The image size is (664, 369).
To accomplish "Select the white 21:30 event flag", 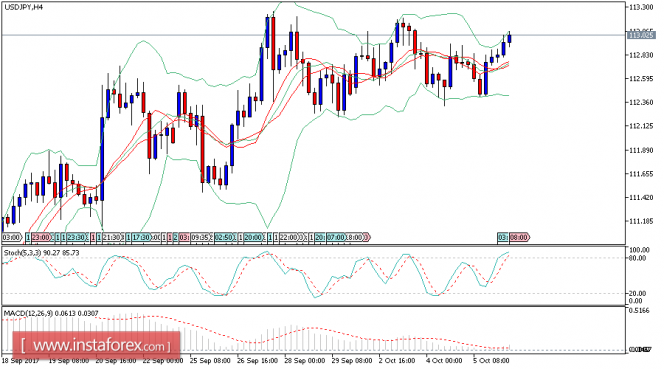I will [112, 237].
